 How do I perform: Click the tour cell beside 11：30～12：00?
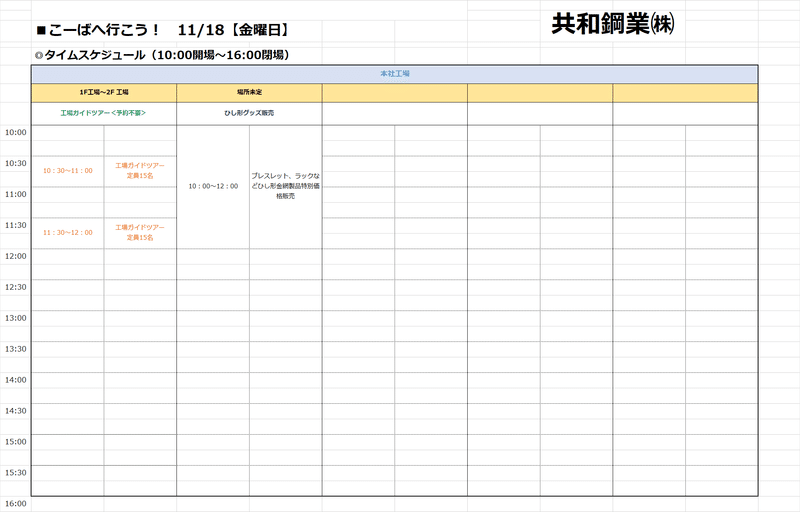tap(140, 233)
